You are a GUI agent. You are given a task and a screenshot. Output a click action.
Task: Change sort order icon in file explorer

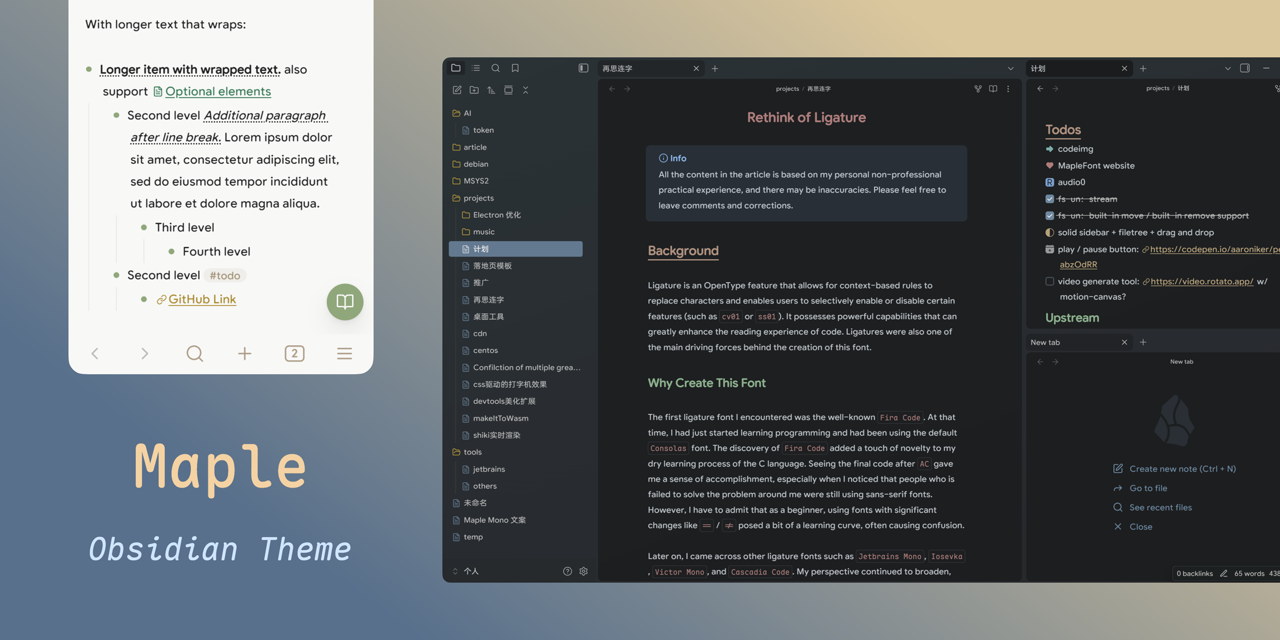click(x=491, y=90)
